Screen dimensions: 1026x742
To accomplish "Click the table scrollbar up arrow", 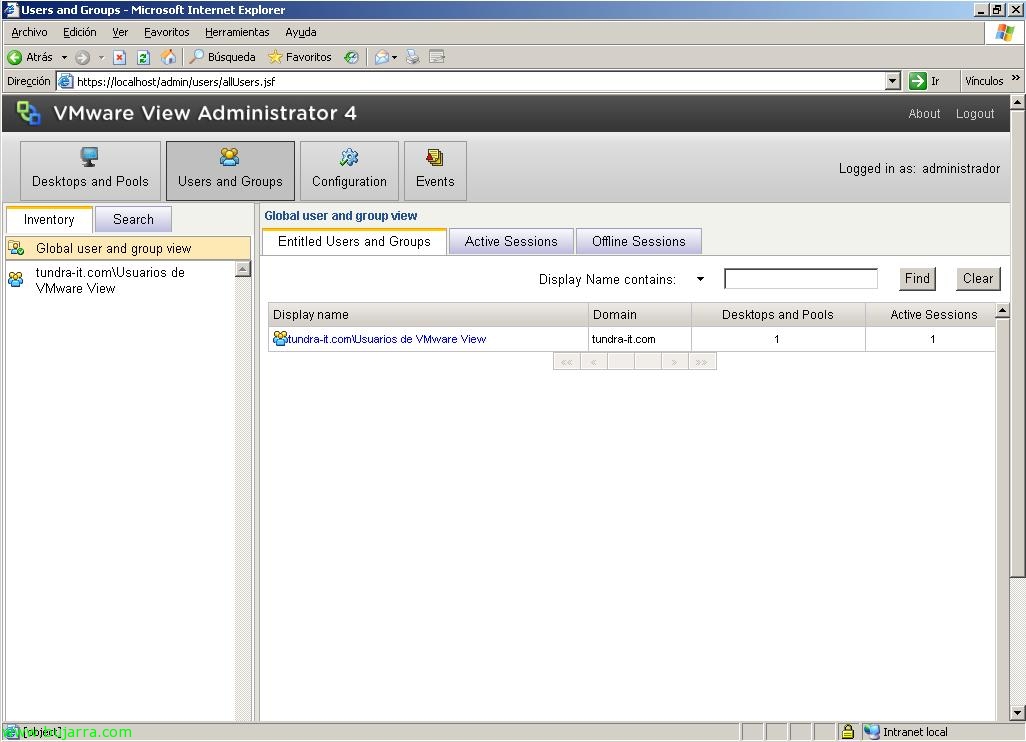I will [1002, 309].
